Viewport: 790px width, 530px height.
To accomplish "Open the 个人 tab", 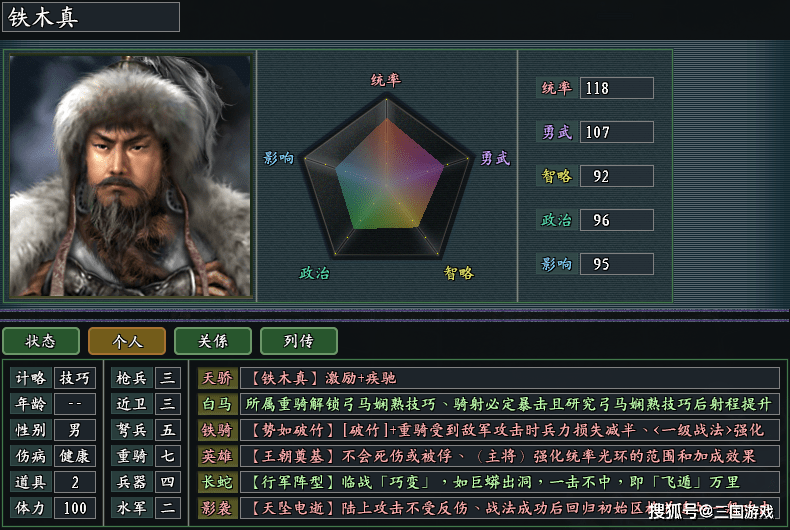I will (x=127, y=341).
